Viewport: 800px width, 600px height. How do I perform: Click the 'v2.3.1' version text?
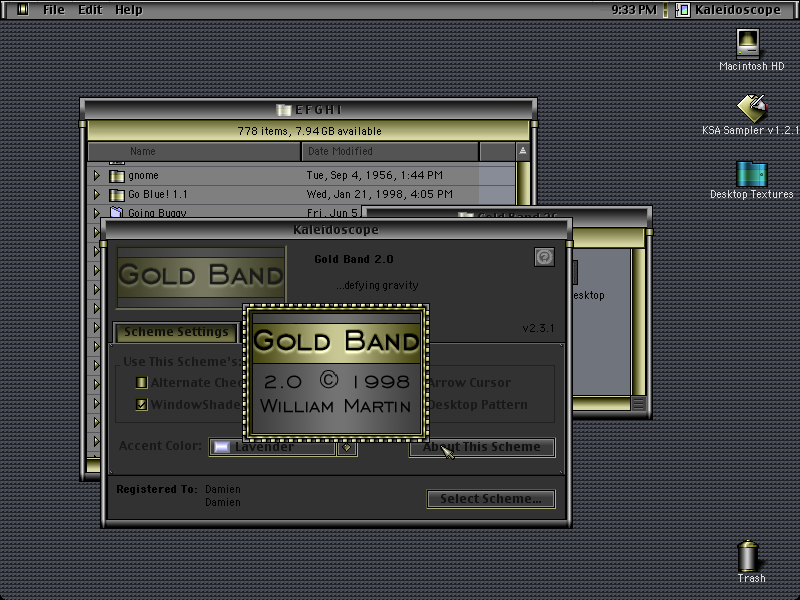tap(538, 328)
